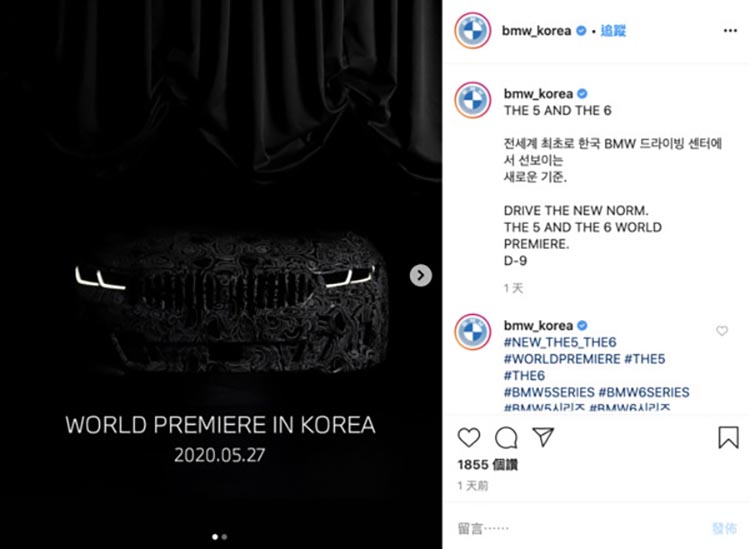
Task: Open the #WORLDPREMIERE hashtag
Action: 562,359
